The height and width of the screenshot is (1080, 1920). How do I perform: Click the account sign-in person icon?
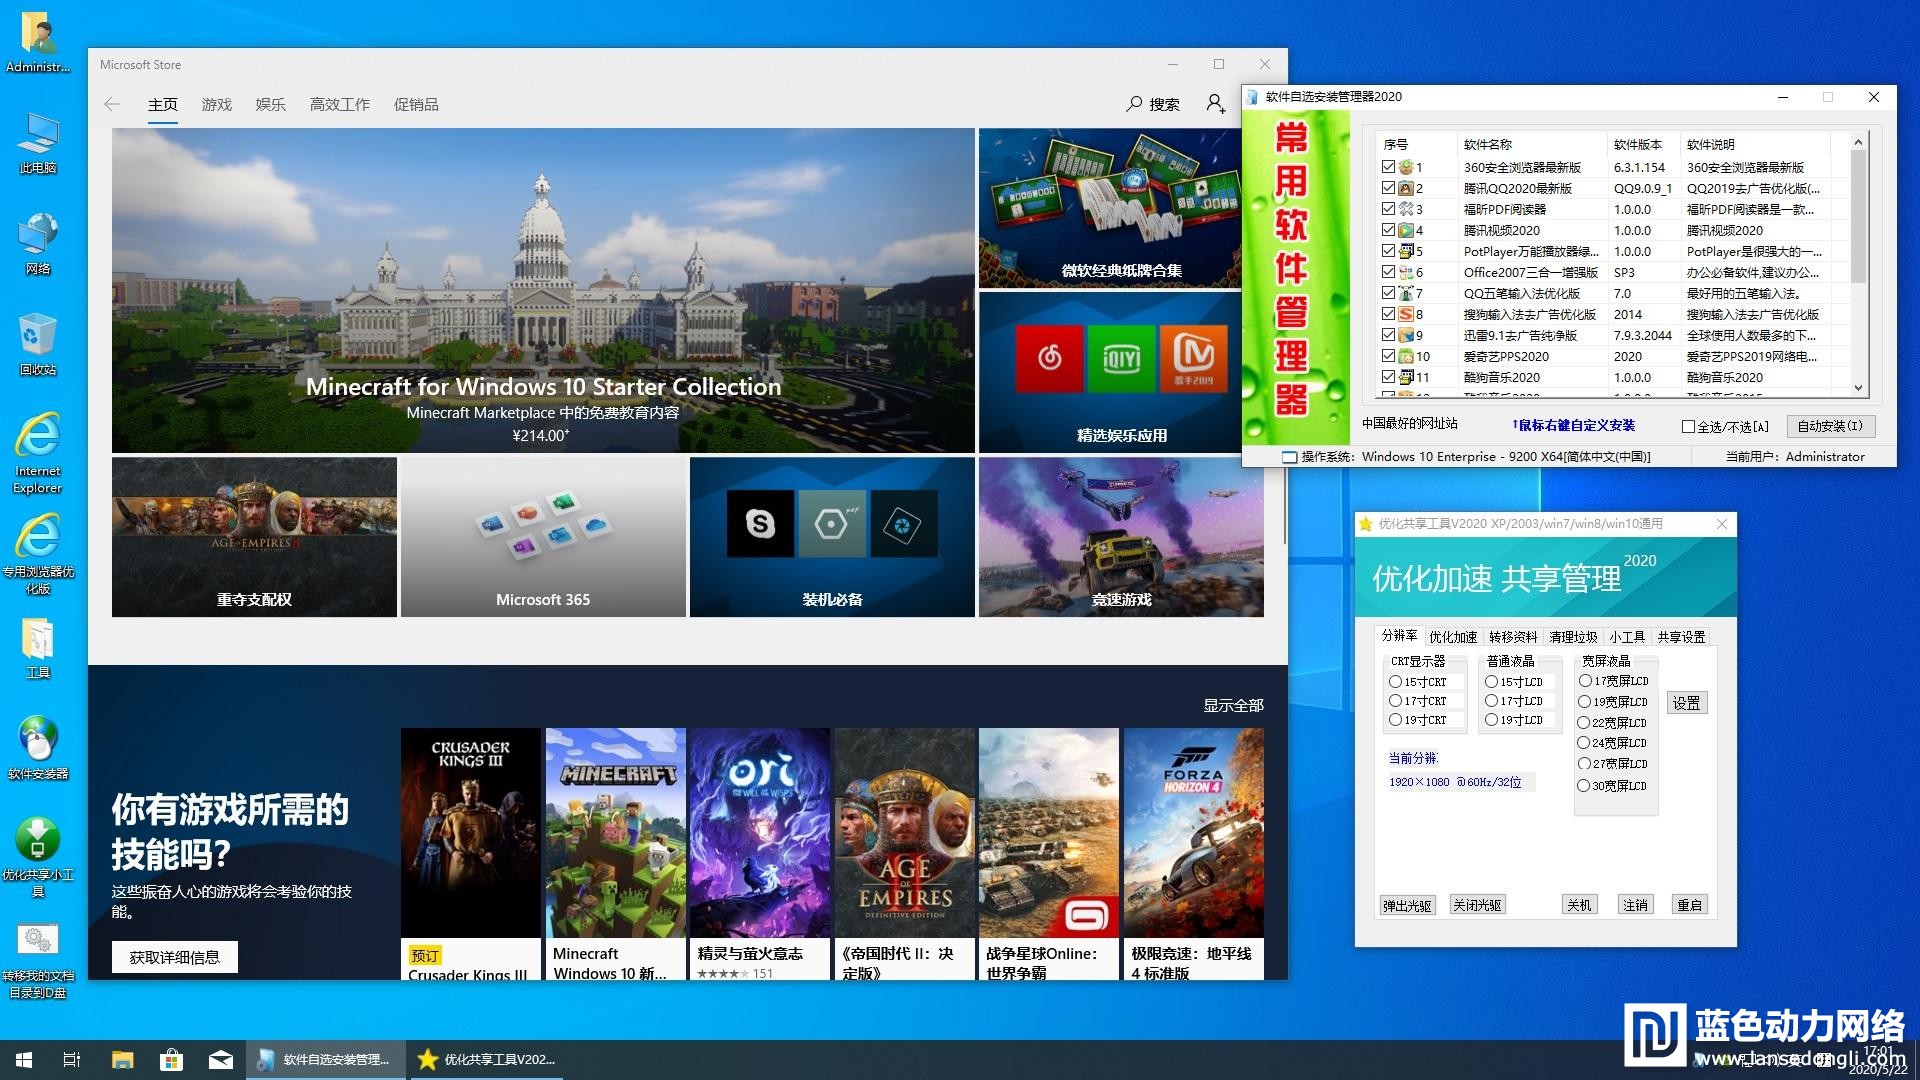pyautogui.click(x=1215, y=104)
